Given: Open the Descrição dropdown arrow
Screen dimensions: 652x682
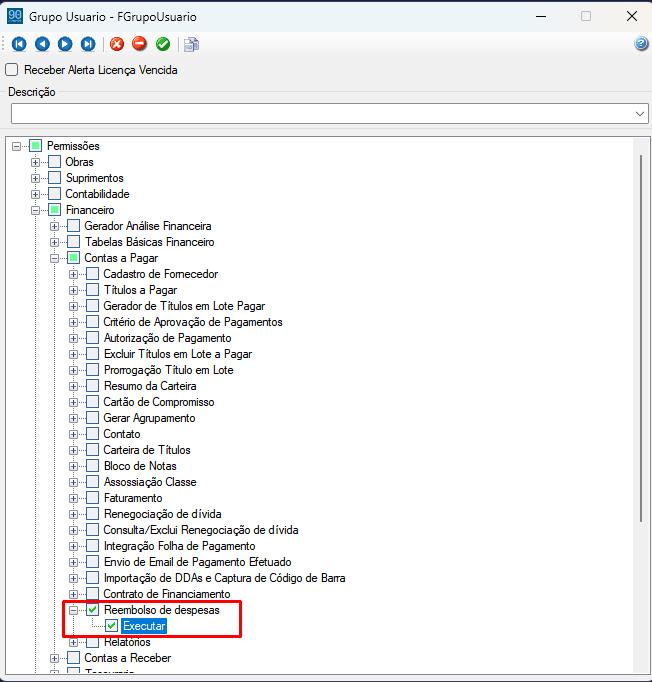Looking at the screenshot, I should (x=639, y=114).
